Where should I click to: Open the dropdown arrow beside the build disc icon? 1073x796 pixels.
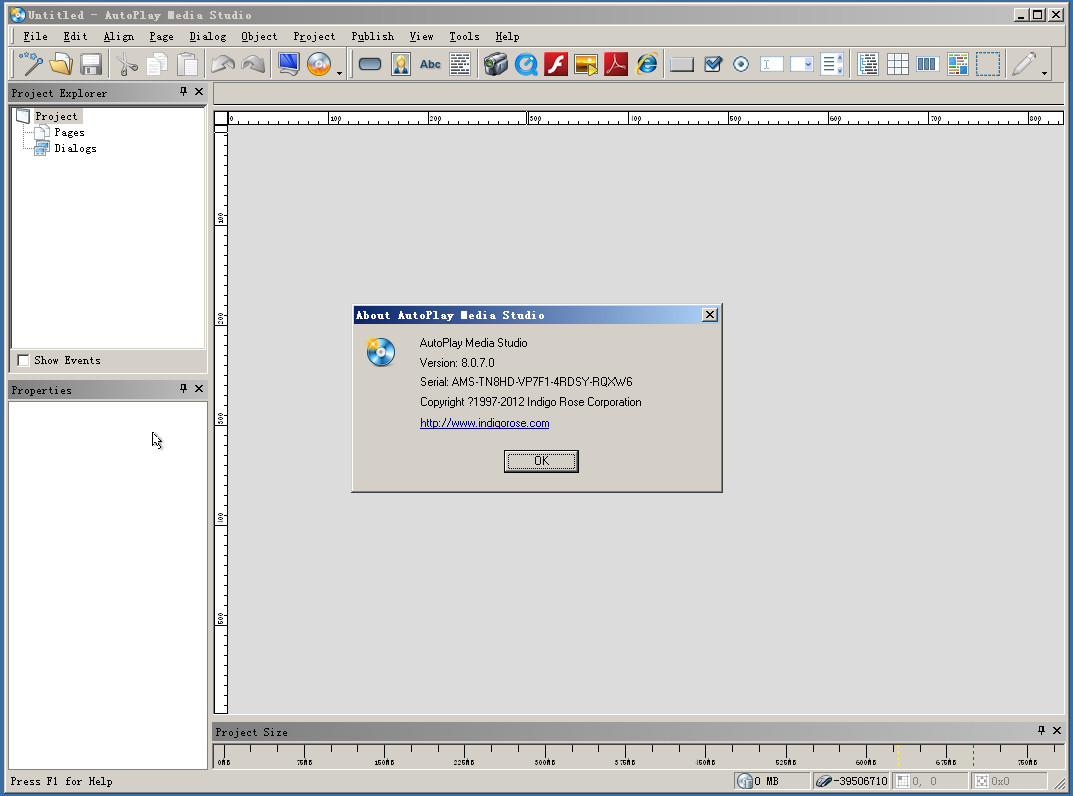coord(339,73)
